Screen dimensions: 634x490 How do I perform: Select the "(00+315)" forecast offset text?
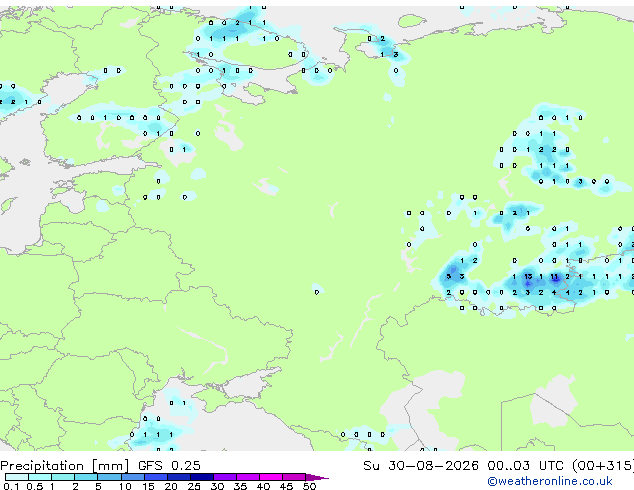(x=603, y=466)
